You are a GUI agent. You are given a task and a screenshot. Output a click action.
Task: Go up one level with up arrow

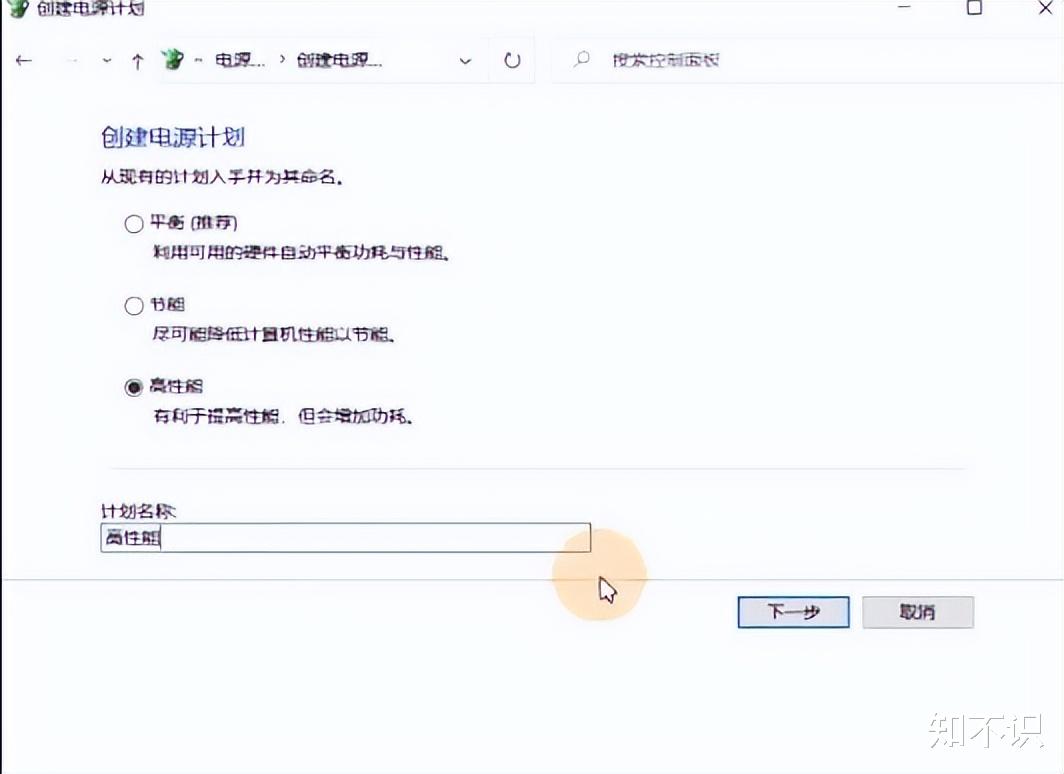coord(138,61)
